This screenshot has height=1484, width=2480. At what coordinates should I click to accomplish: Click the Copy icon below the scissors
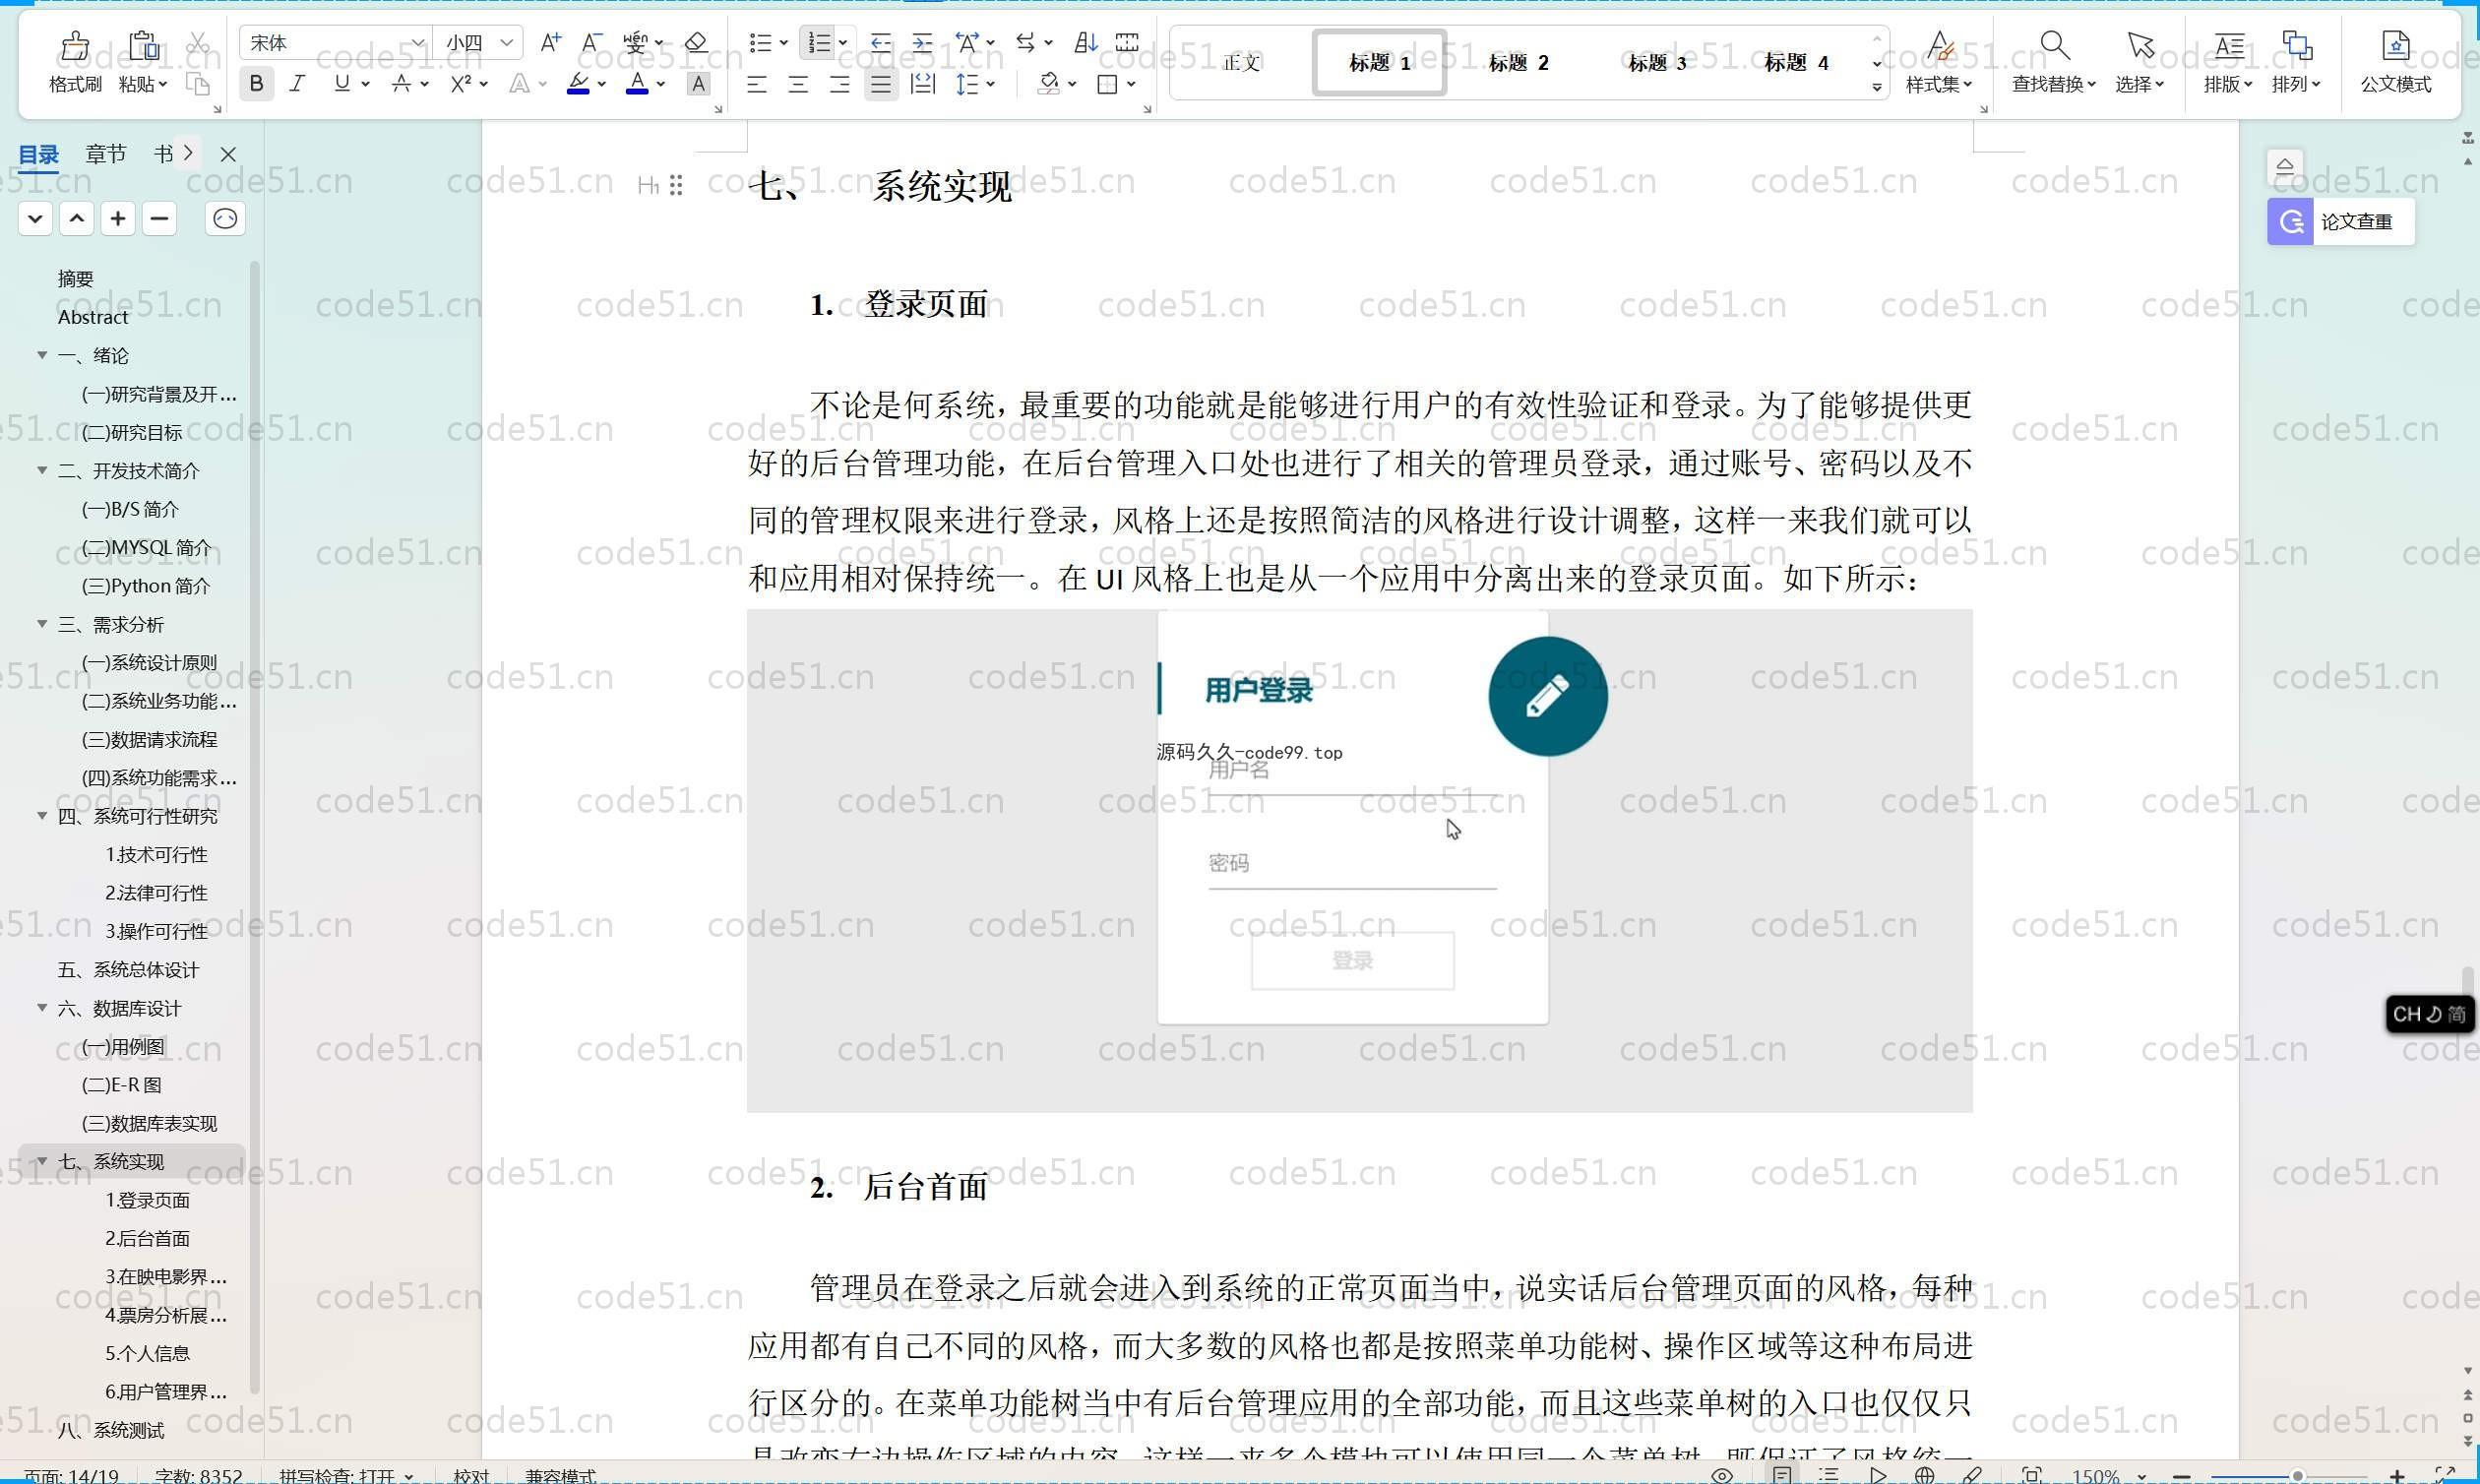(x=198, y=84)
